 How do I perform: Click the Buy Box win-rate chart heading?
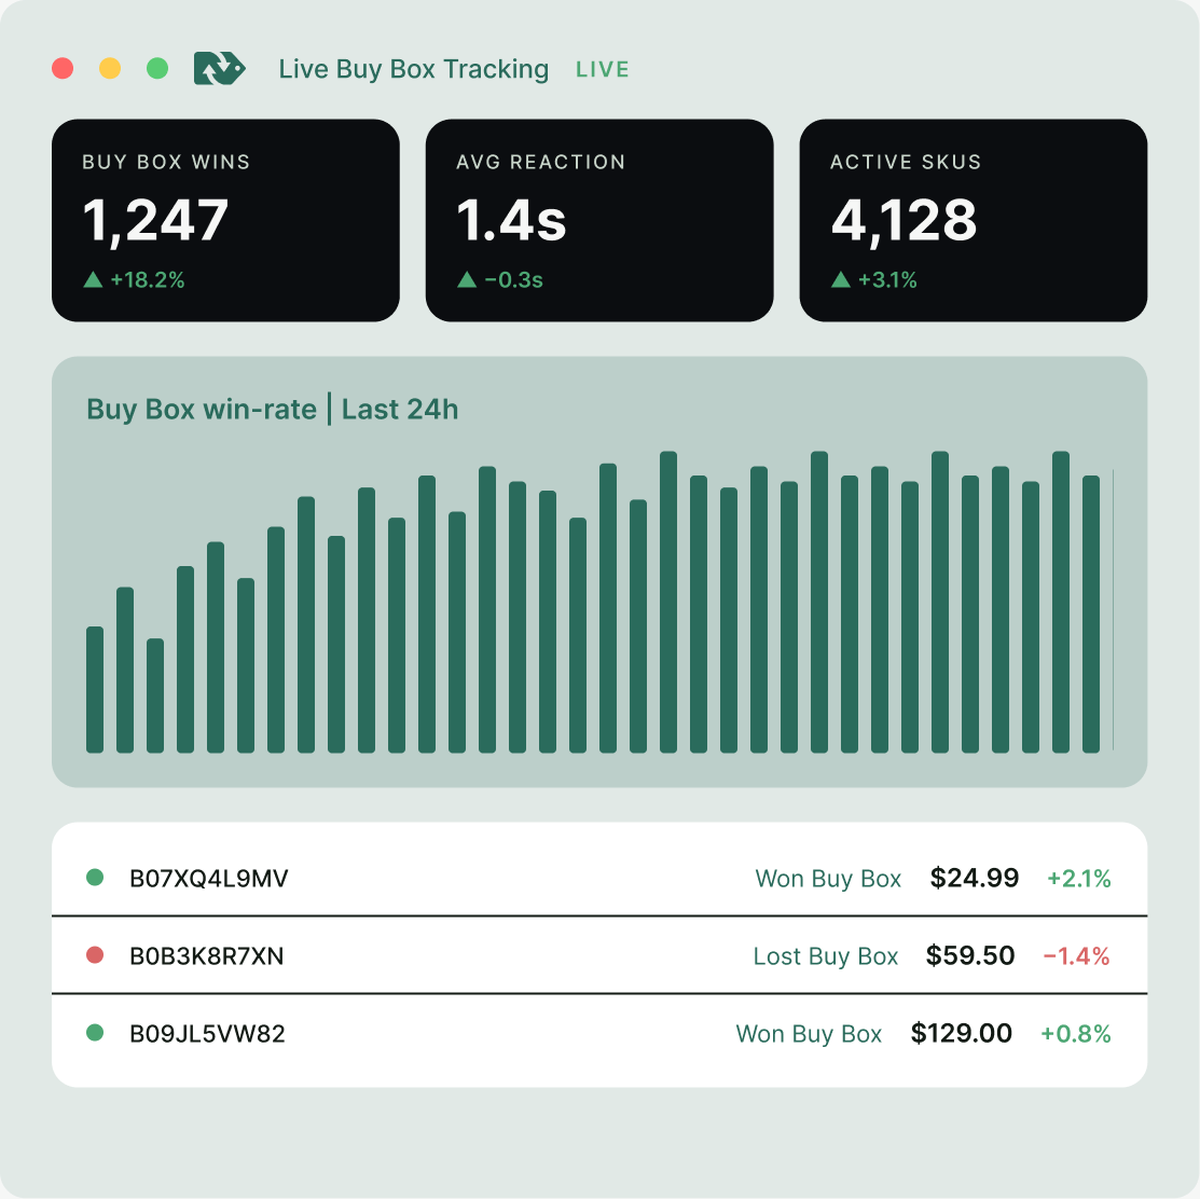click(x=201, y=409)
